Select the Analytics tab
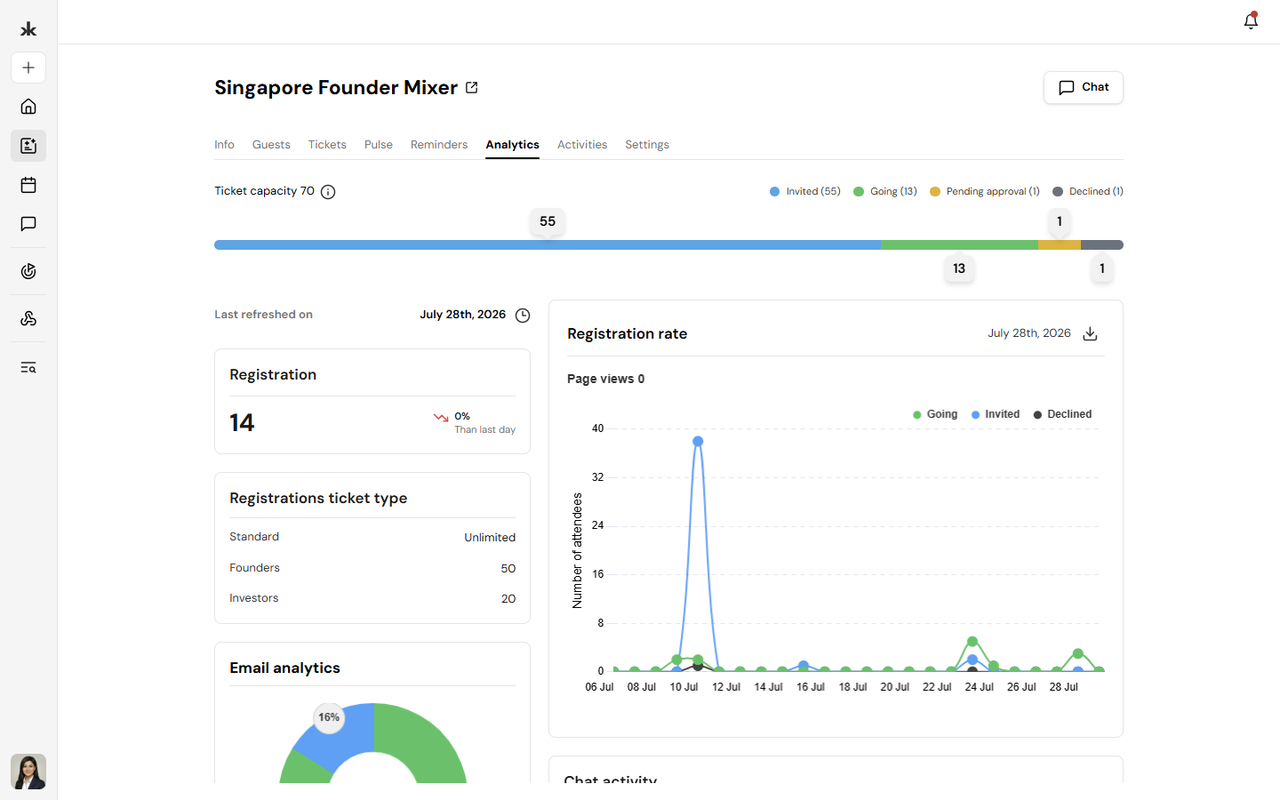The image size is (1280, 800). 512,145
